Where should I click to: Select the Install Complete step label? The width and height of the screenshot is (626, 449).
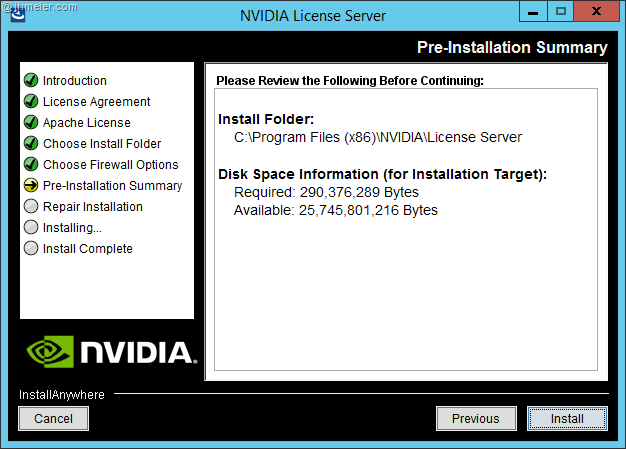(87, 249)
